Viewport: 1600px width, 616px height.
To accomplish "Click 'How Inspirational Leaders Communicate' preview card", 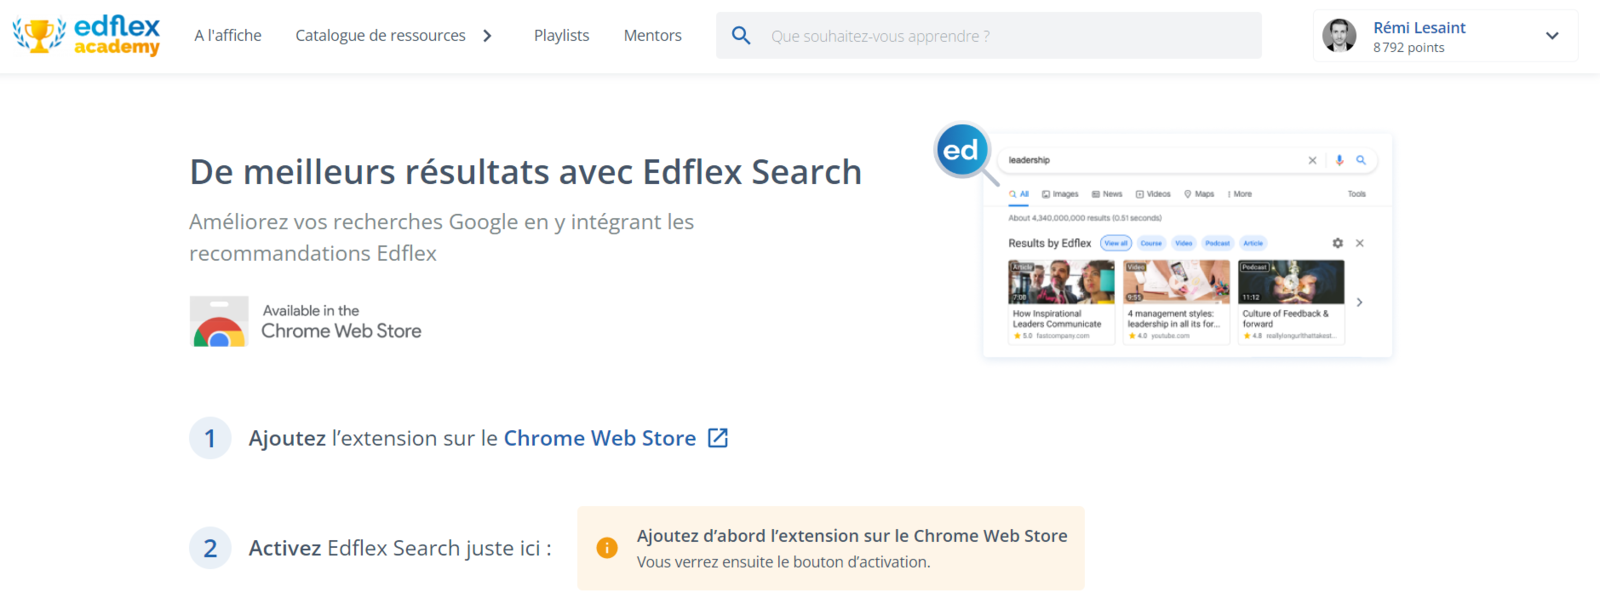I will (1061, 302).
